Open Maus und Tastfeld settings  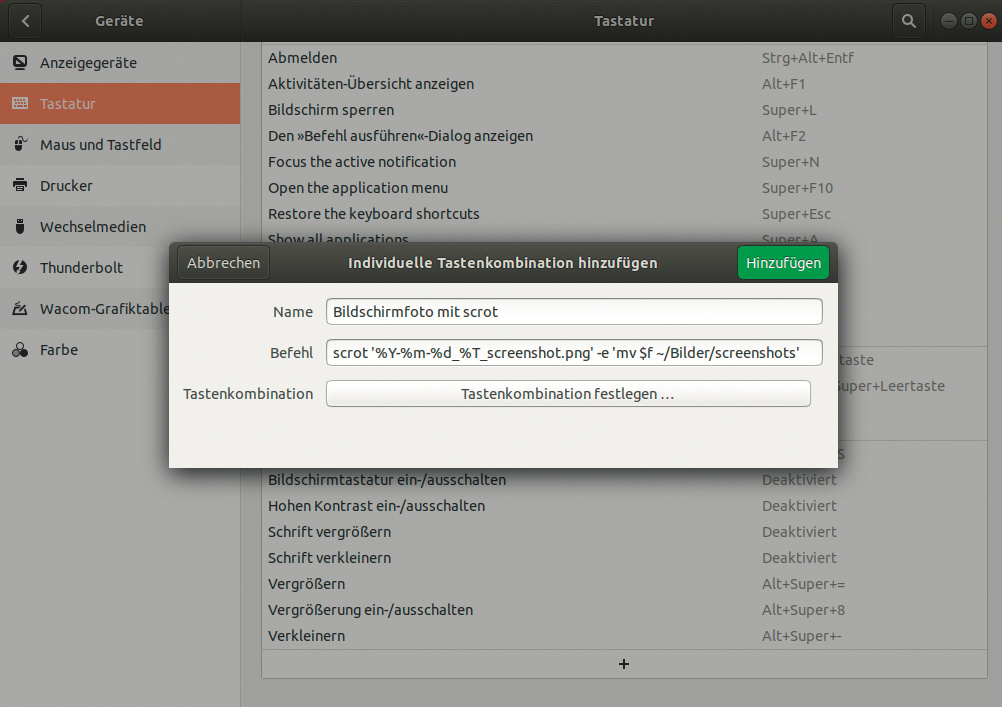coord(120,144)
